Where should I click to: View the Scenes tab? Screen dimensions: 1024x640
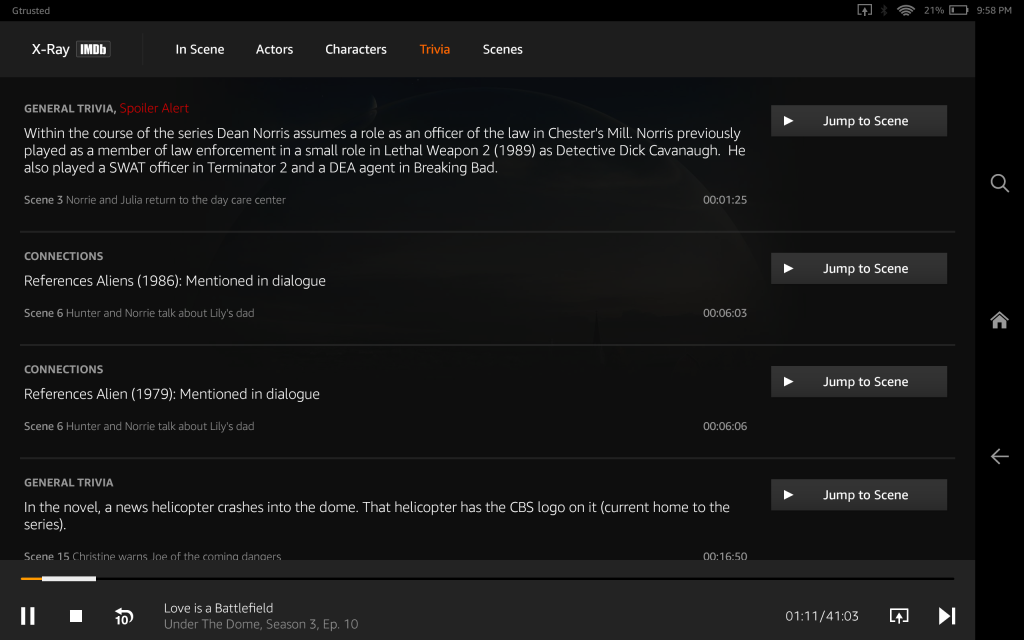click(502, 50)
